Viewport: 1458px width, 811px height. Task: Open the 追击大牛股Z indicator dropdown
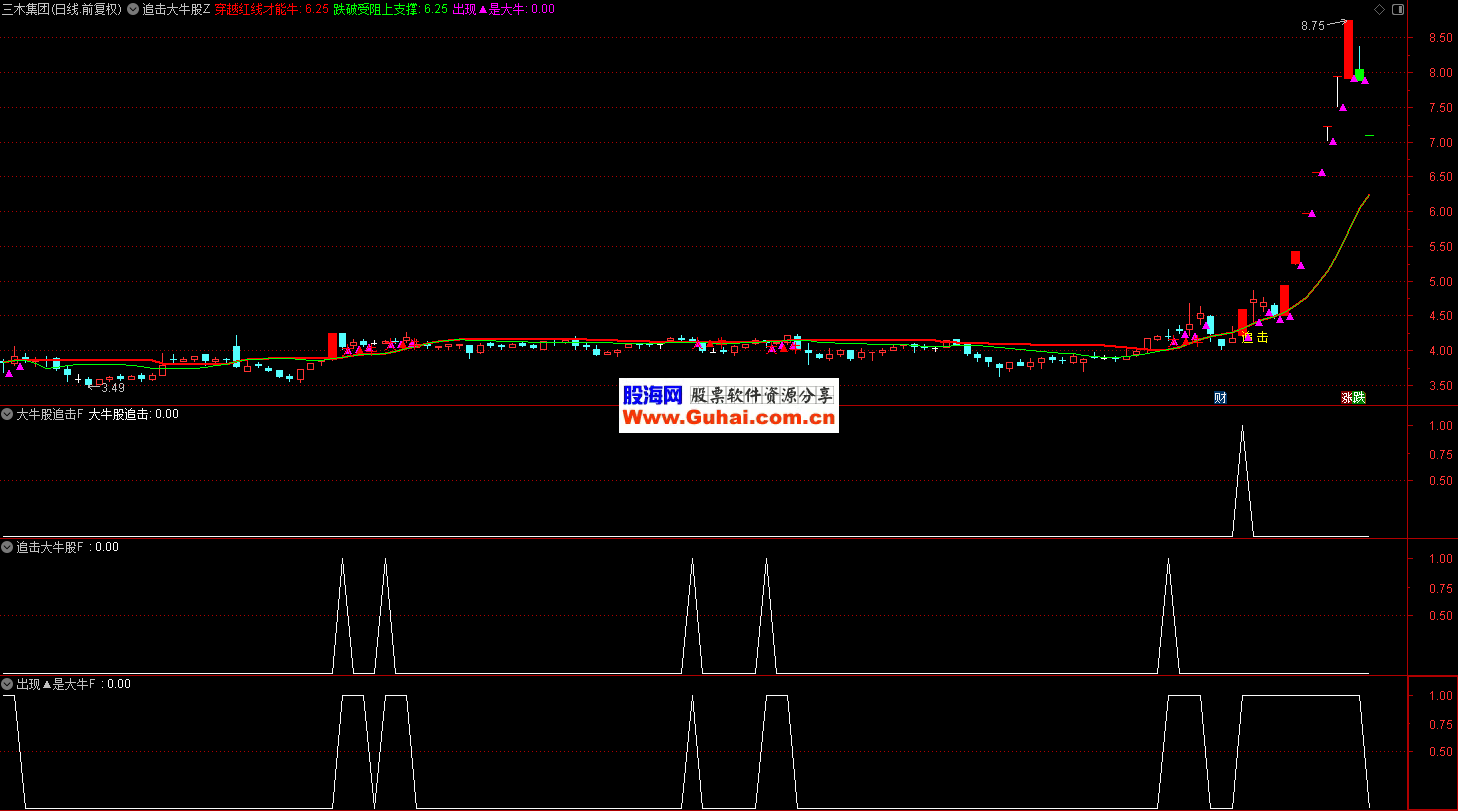coord(133,9)
